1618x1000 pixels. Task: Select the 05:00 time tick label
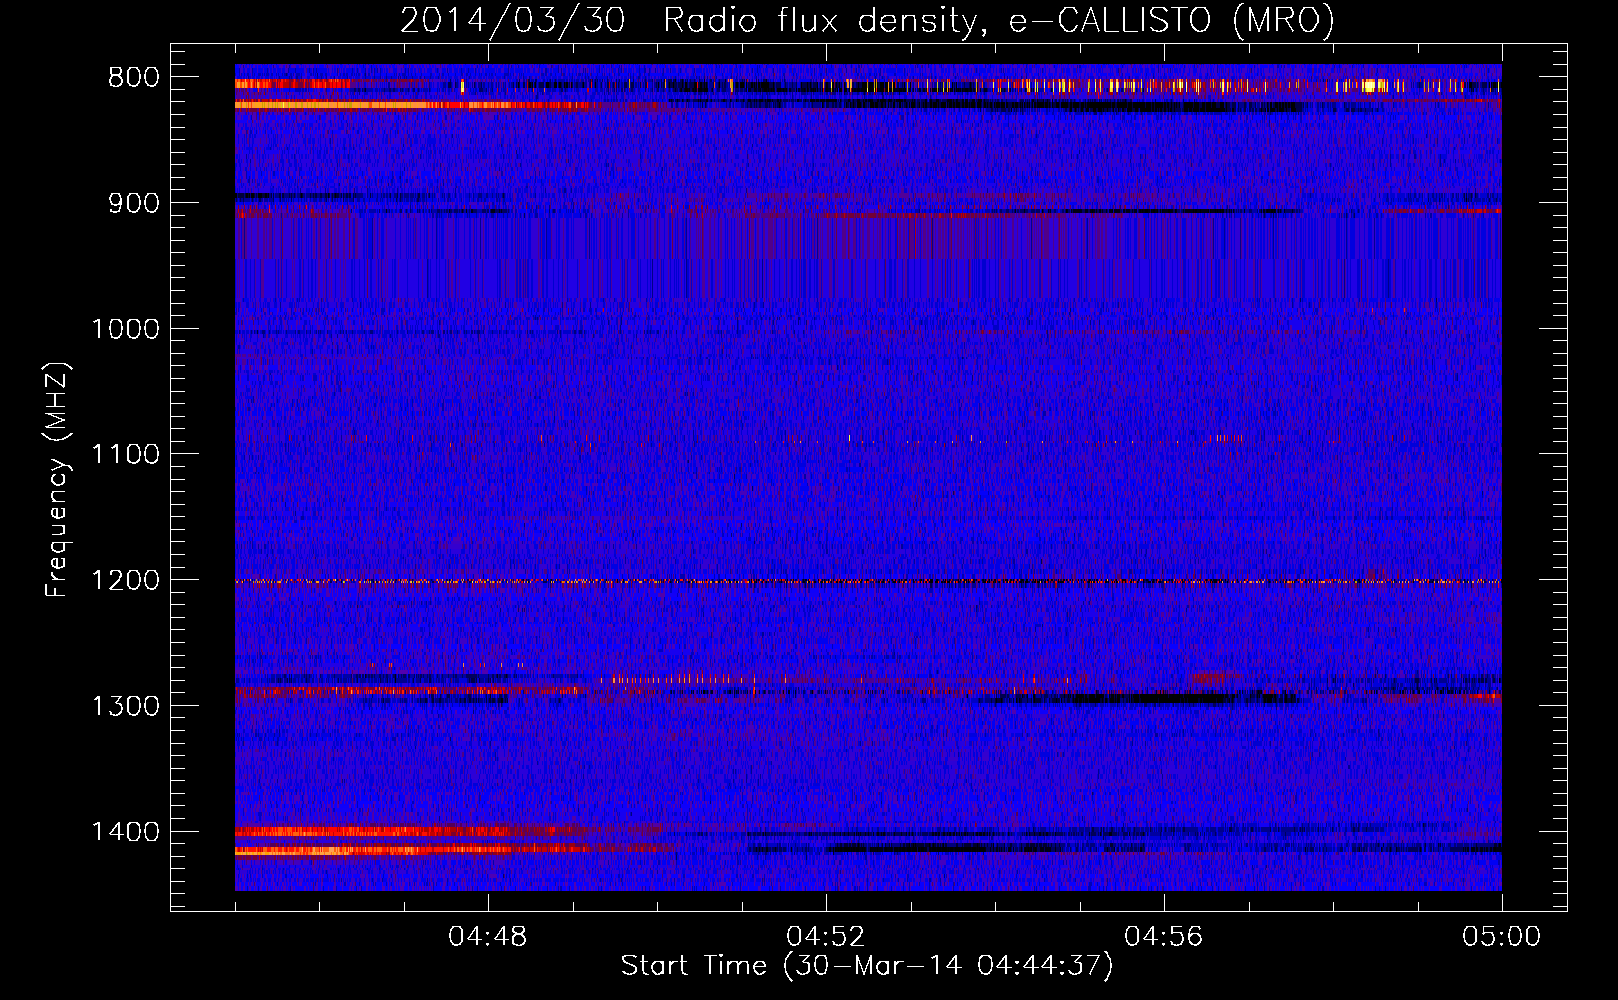(1502, 937)
